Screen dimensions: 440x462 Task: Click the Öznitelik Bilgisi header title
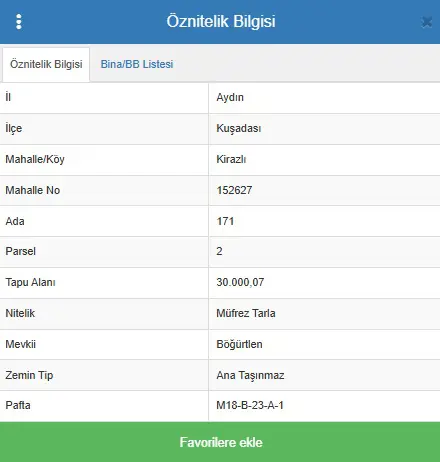[221, 21]
